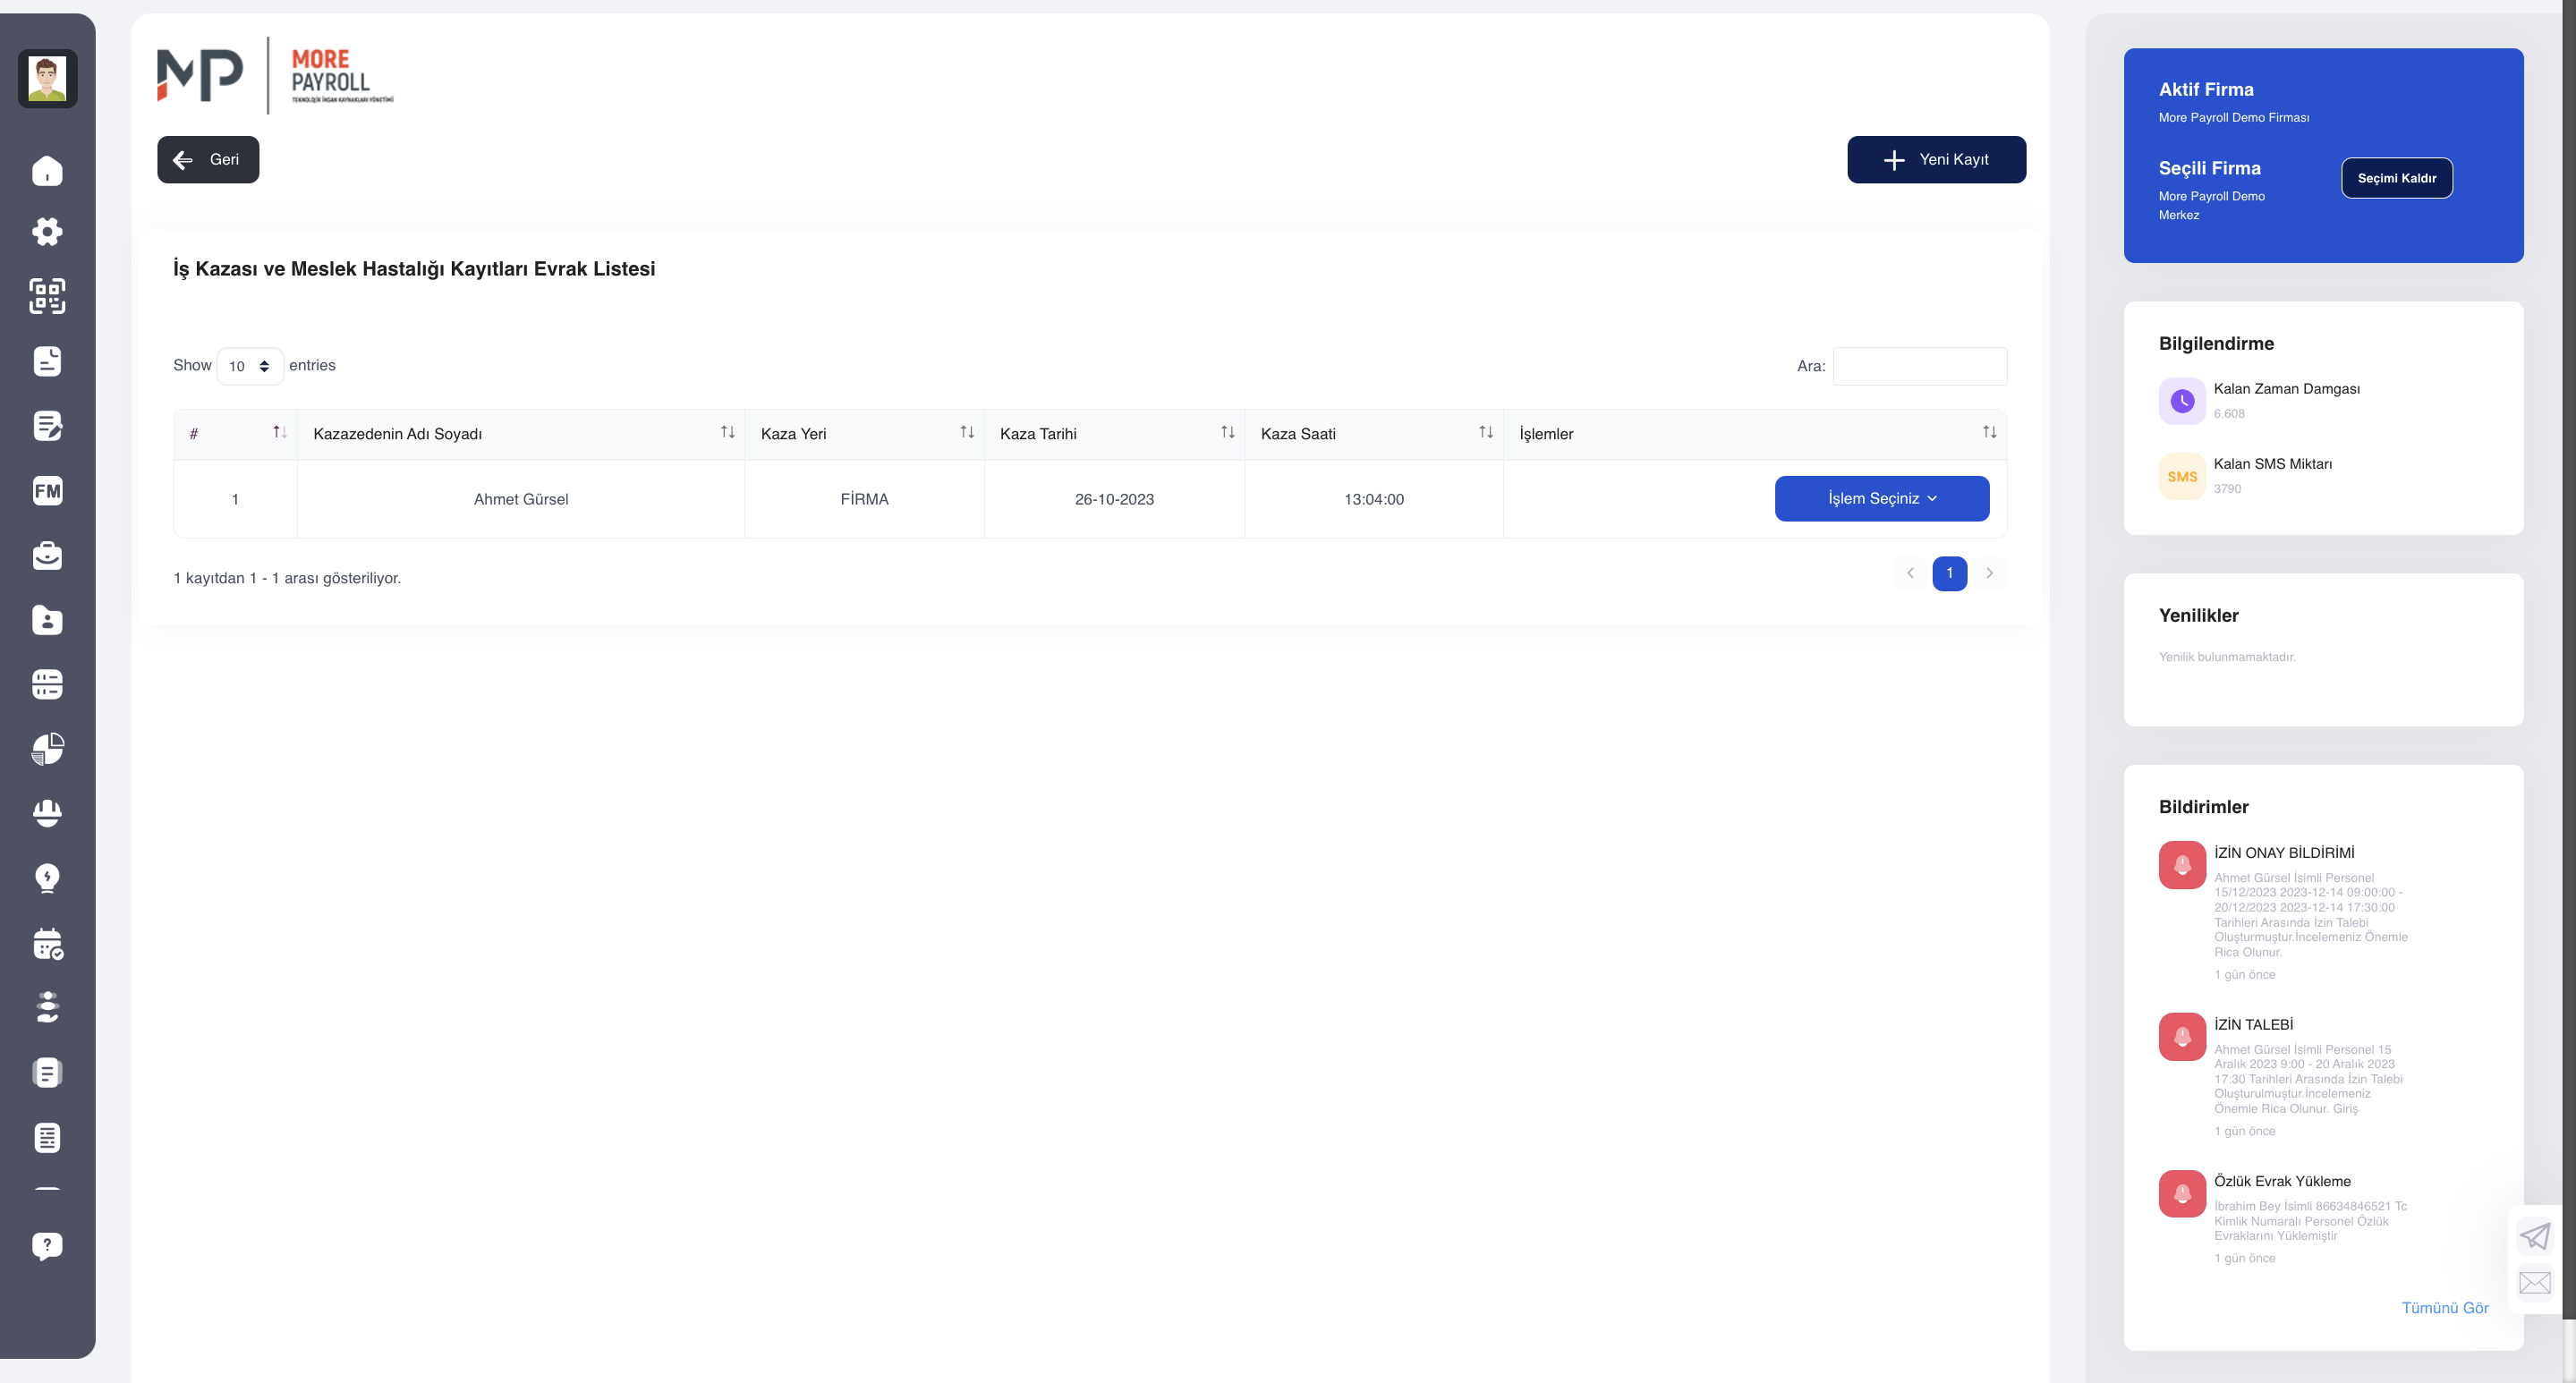Screen dimensions: 2576x1383
Task: Open the help question mark sidebar icon
Action: tap(47, 1246)
